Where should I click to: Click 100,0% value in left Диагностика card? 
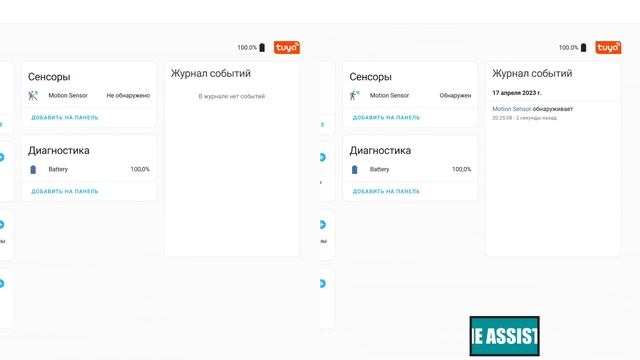(140, 169)
